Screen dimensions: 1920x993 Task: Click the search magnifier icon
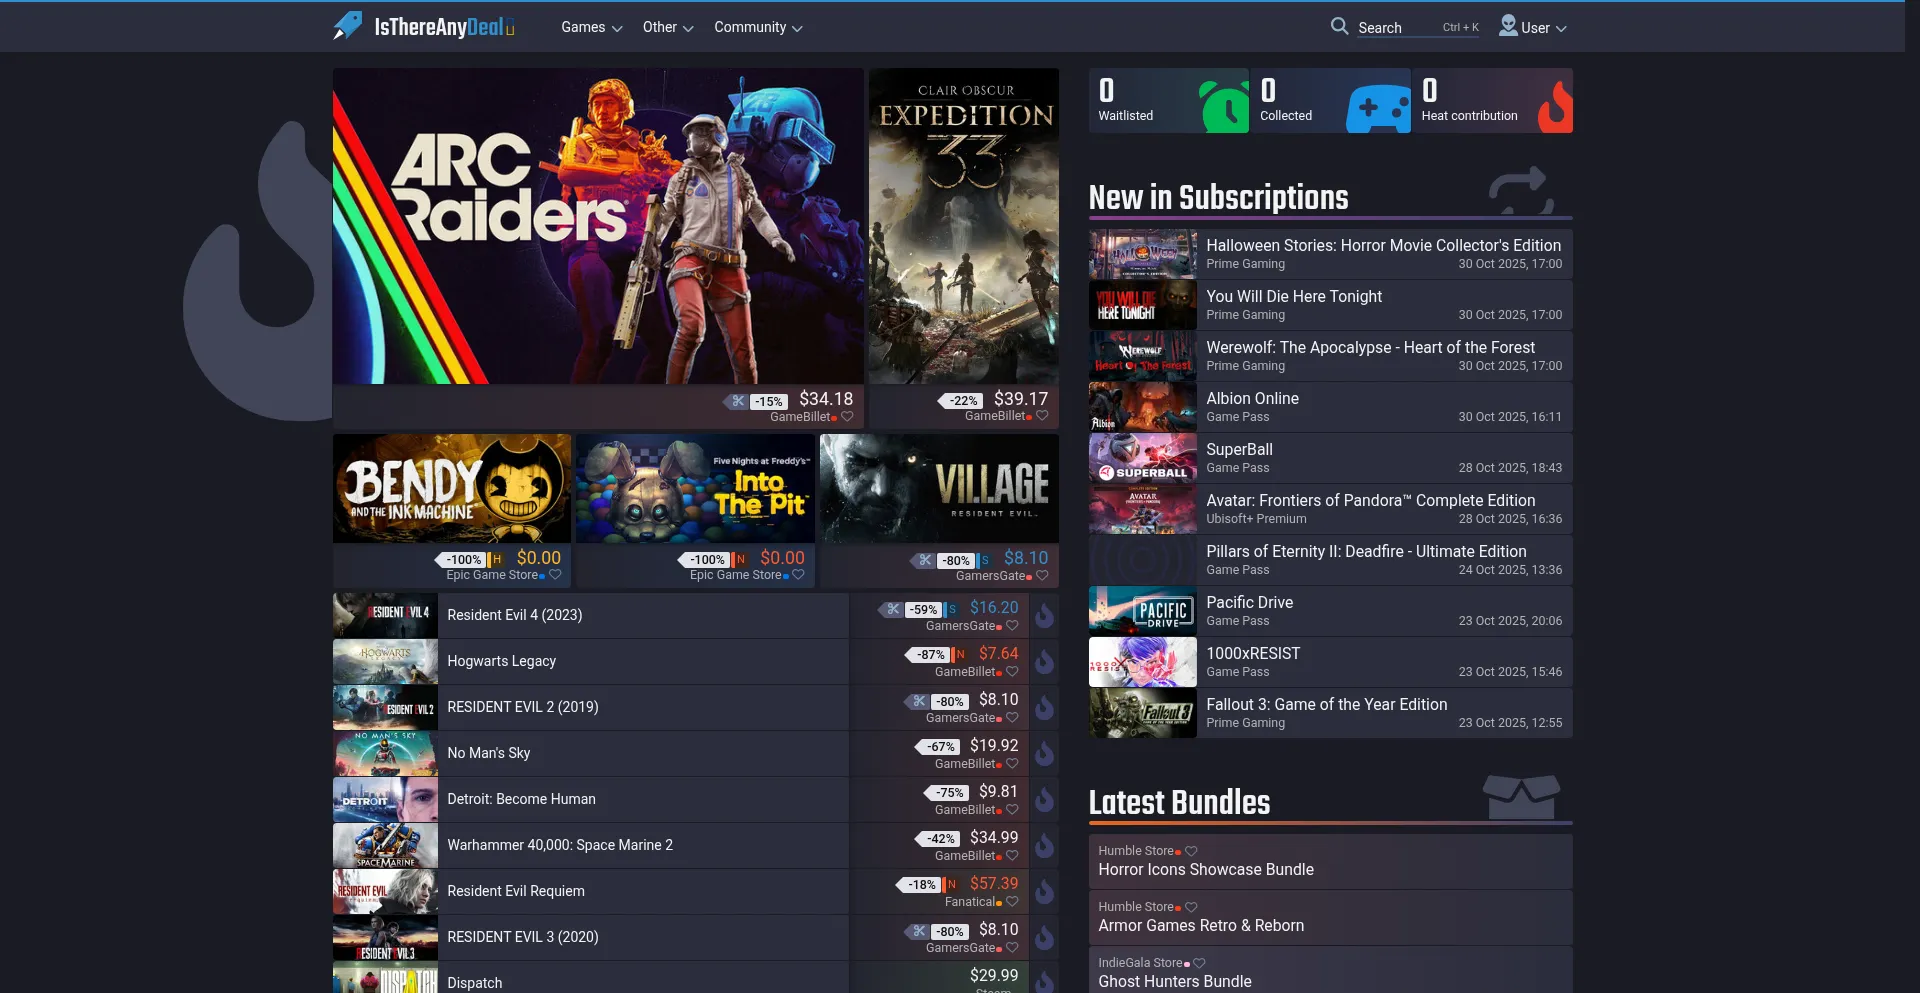[1339, 26]
